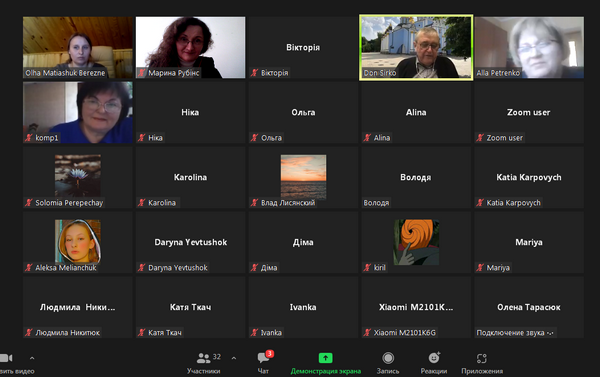This screenshot has width=600, height=377.
Task: Click Alla Petrenko's video tile
Action: [x=529, y=47]
